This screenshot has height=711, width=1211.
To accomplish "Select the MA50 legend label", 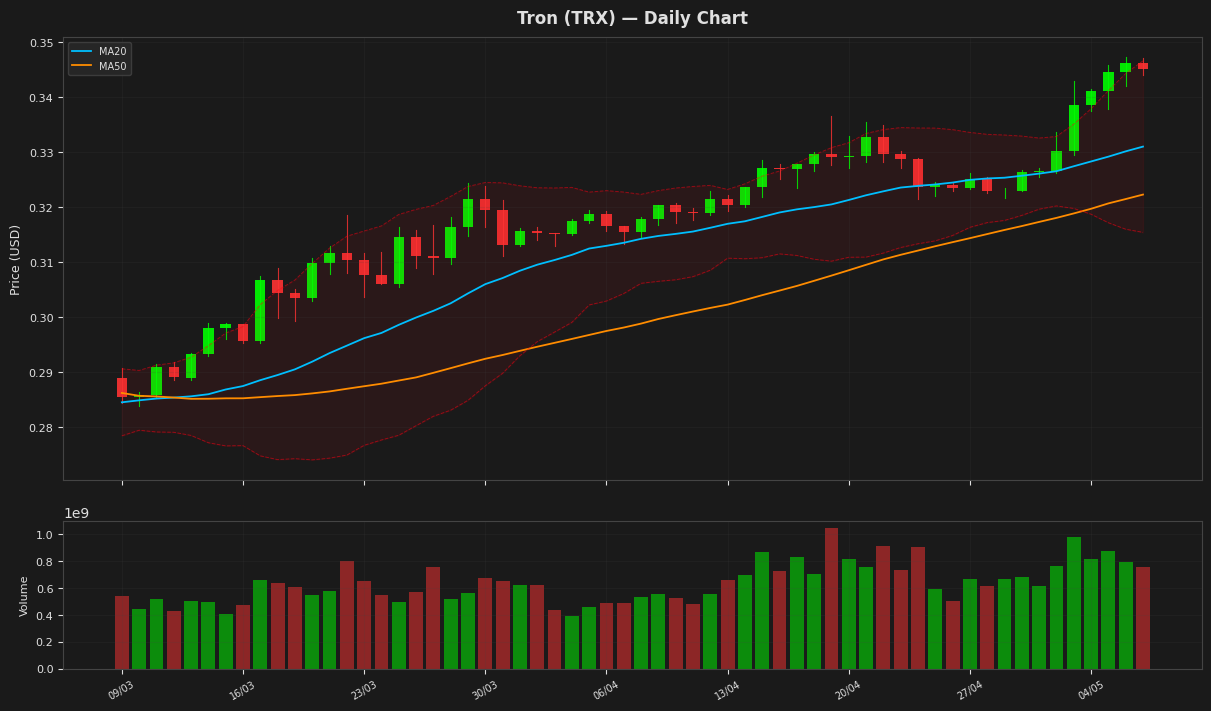I will [112, 66].
